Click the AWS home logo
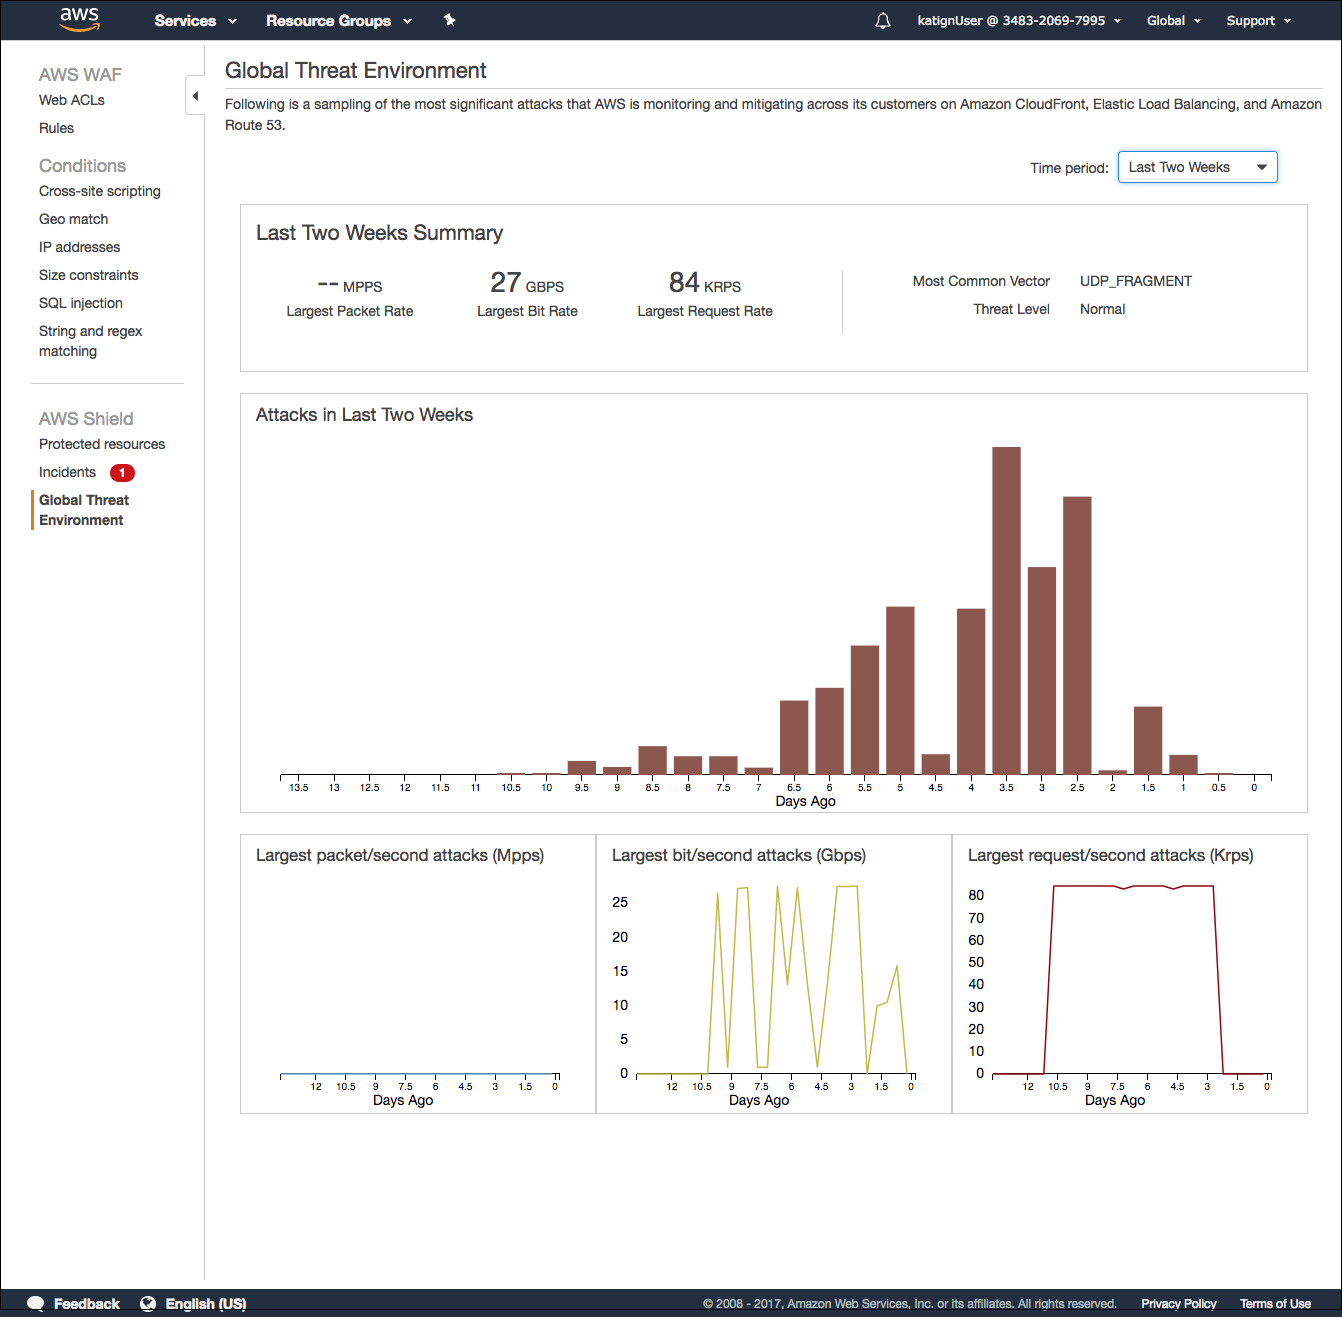The height and width of the screenshot is (1317, 1342). pyautogui.click(x=79, y=20)
